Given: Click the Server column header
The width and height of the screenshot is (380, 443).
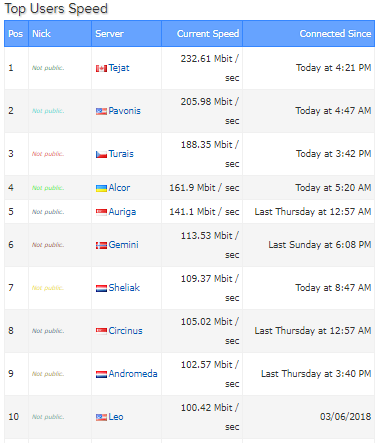Looking at the screenshot, I should tap(126, 34).
